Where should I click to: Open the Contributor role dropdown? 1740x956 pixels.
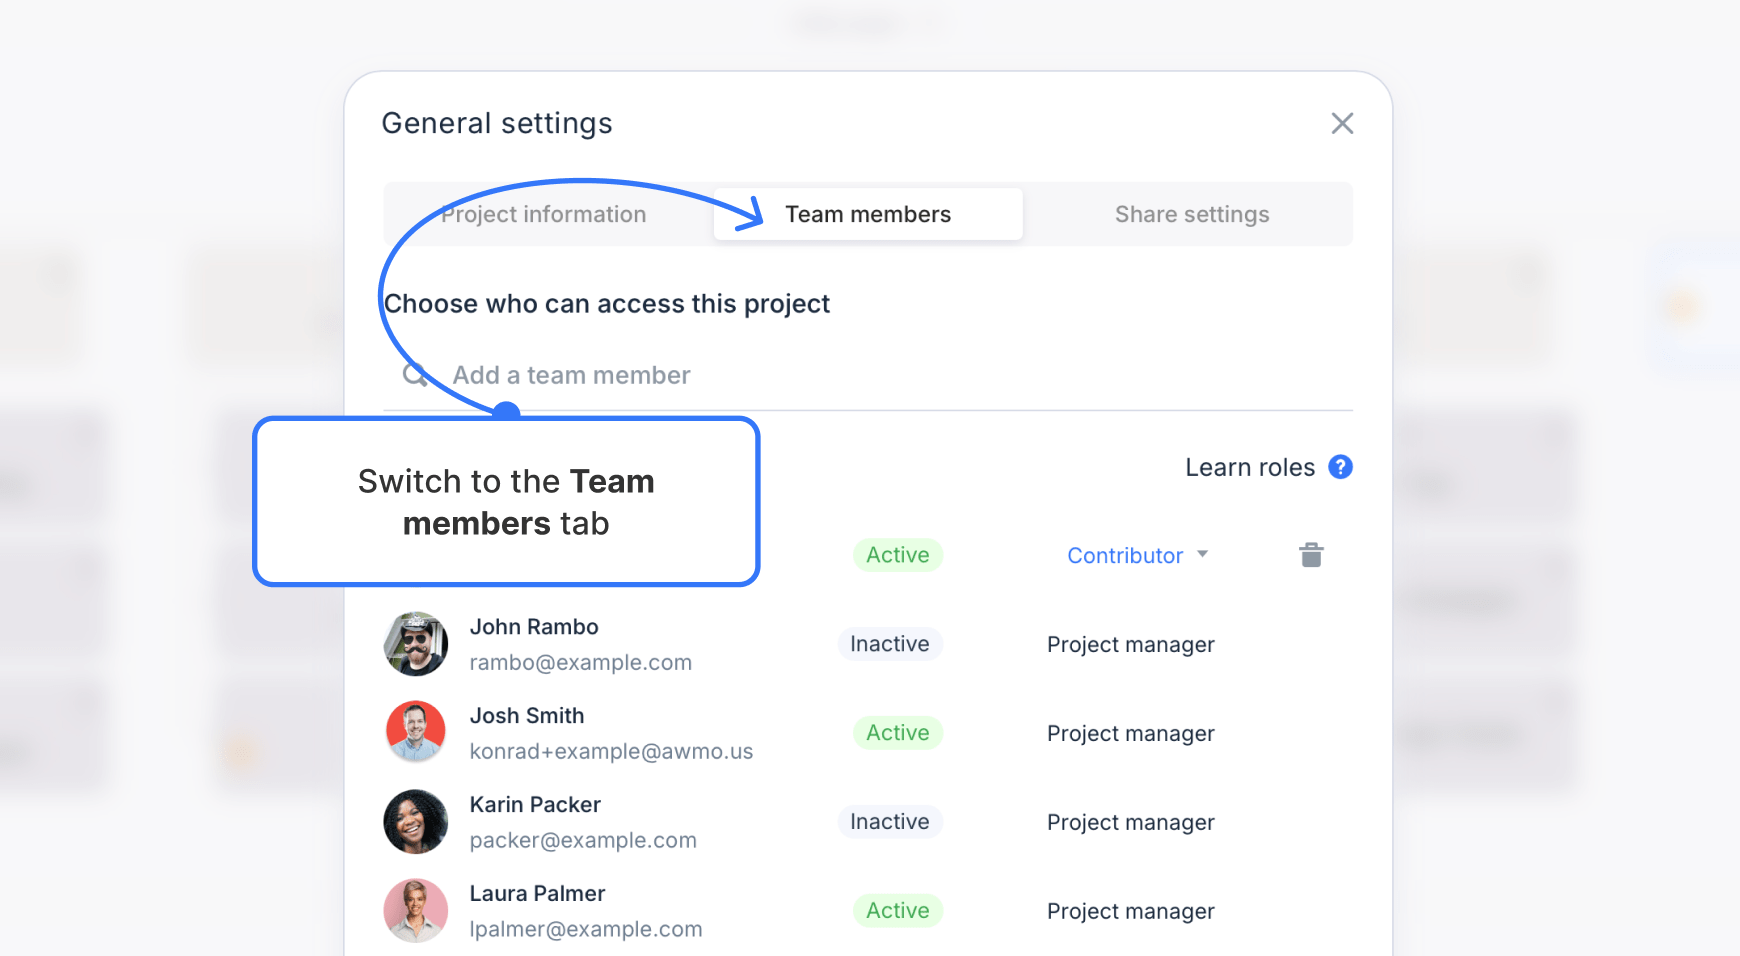click(x=1137, y=555)
